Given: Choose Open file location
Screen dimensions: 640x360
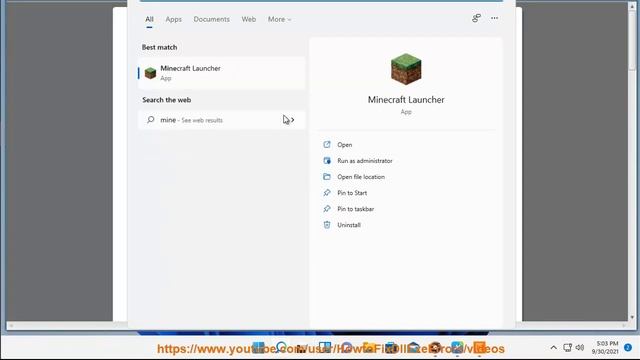Looking at the screenshot, I should pyautogui.click(x=361, y=177).
